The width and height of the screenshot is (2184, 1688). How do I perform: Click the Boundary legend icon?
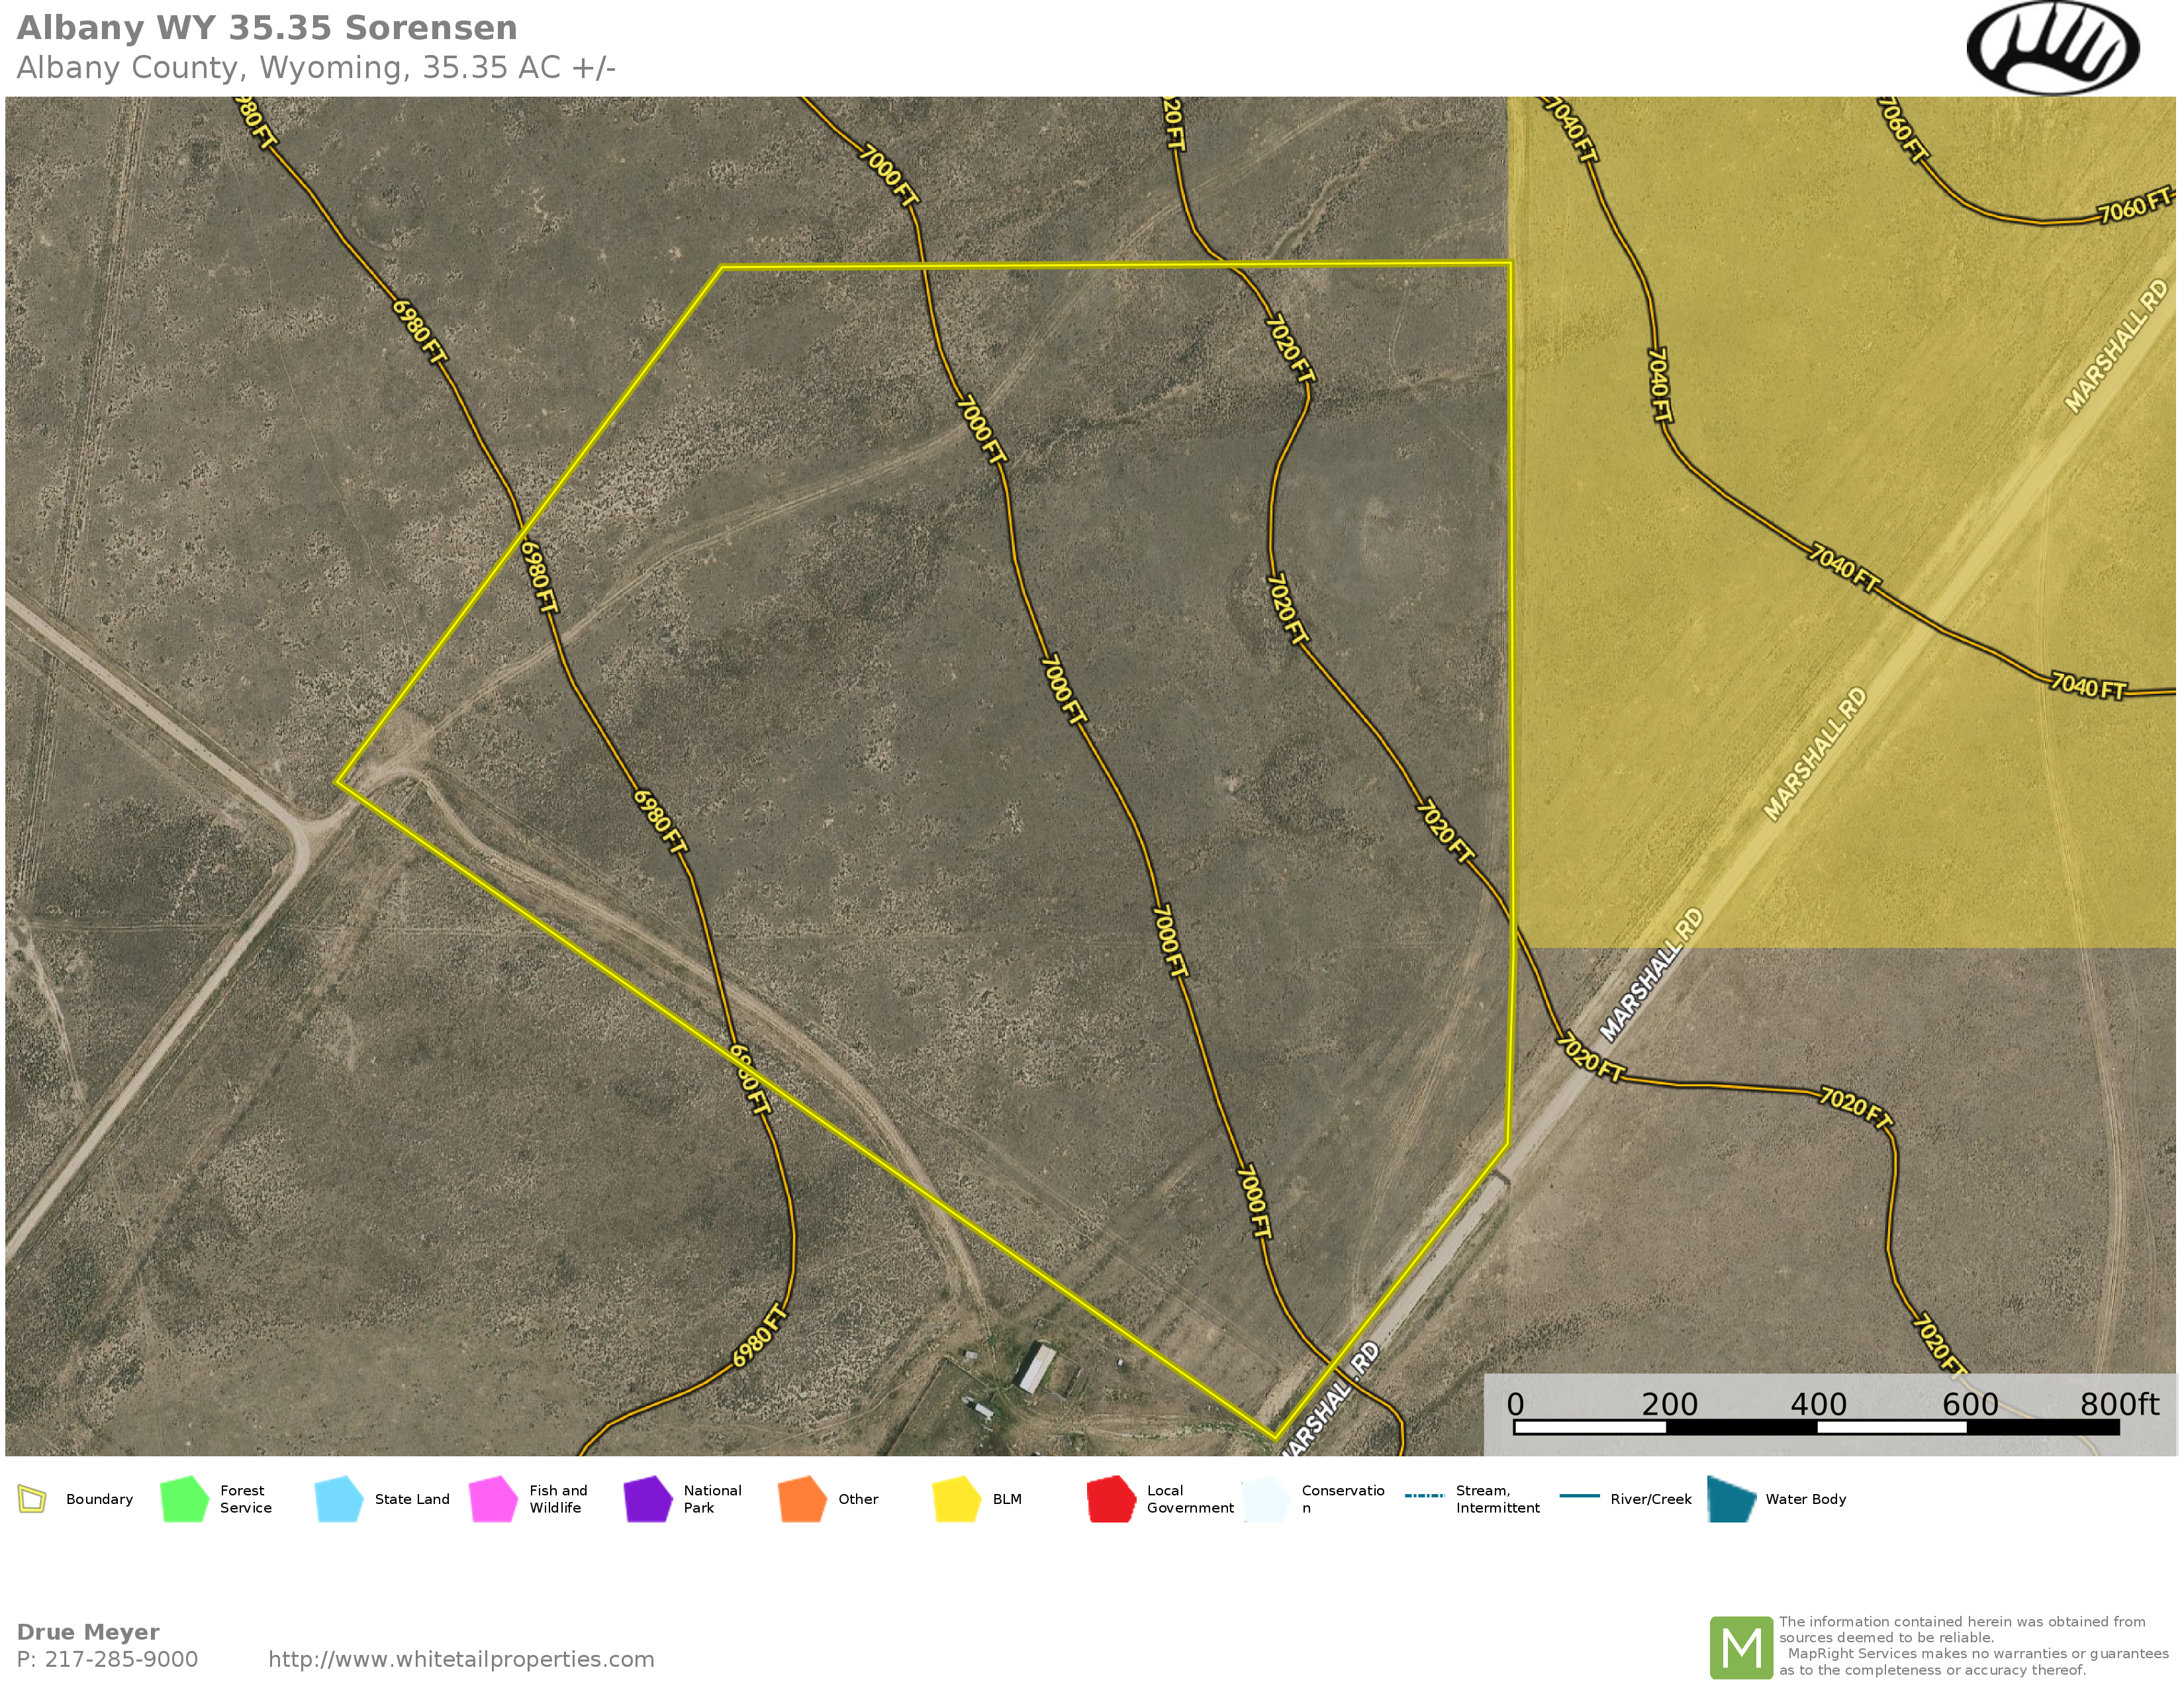[x=32, y=1499]
